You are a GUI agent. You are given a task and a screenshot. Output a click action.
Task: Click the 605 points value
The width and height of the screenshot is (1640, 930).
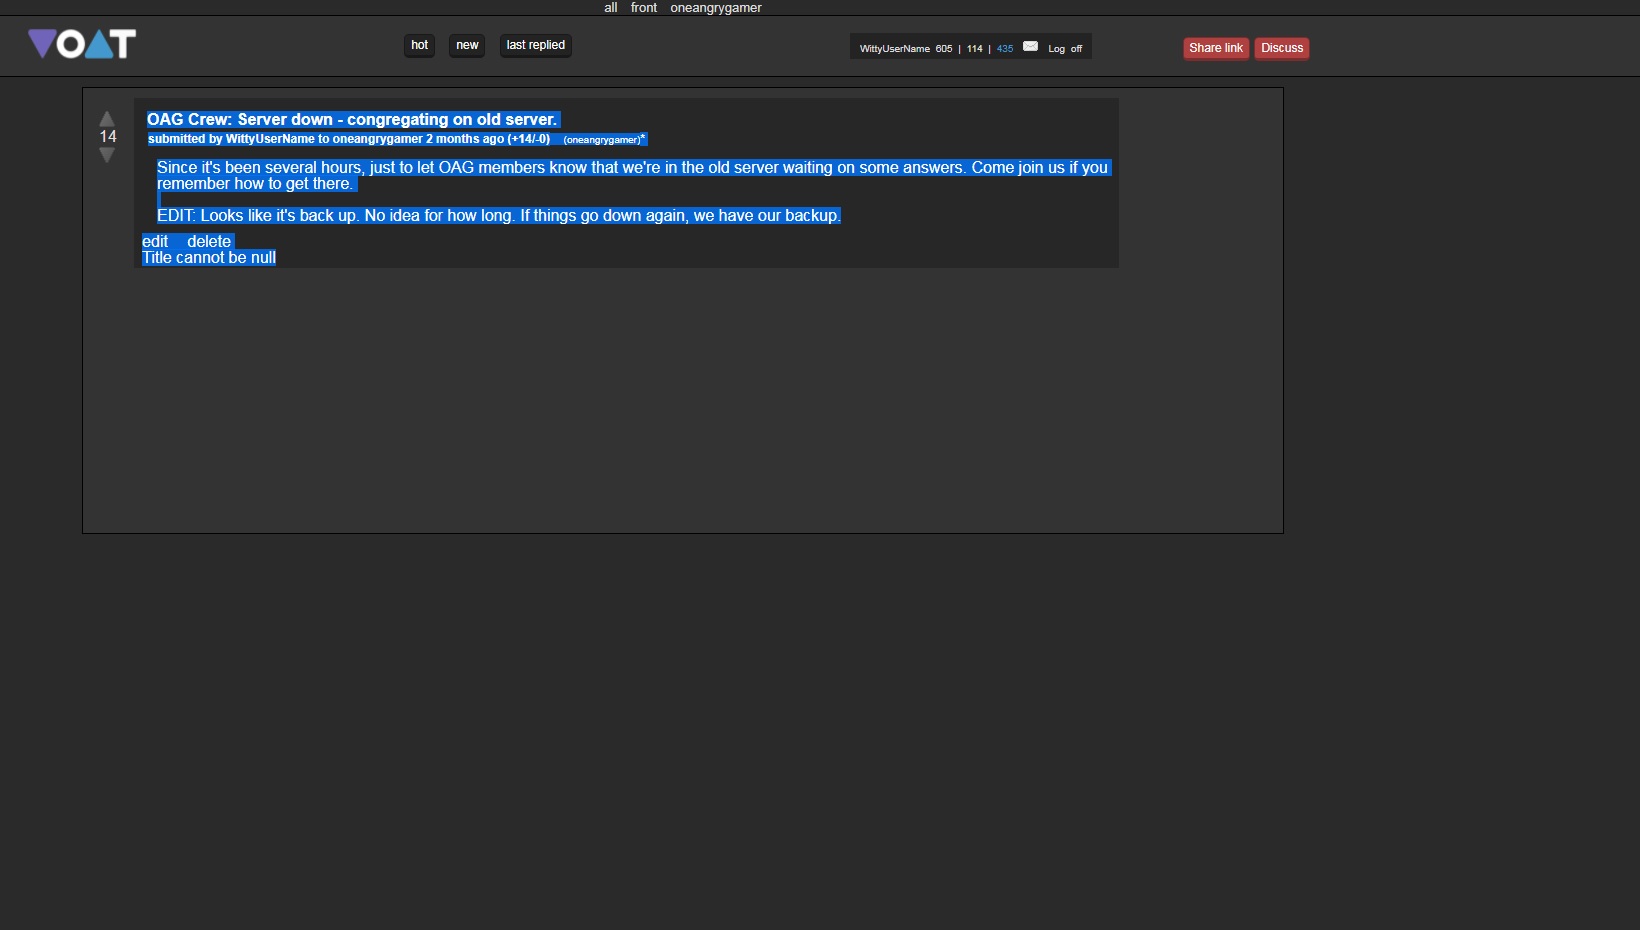[x=944, y=49]
